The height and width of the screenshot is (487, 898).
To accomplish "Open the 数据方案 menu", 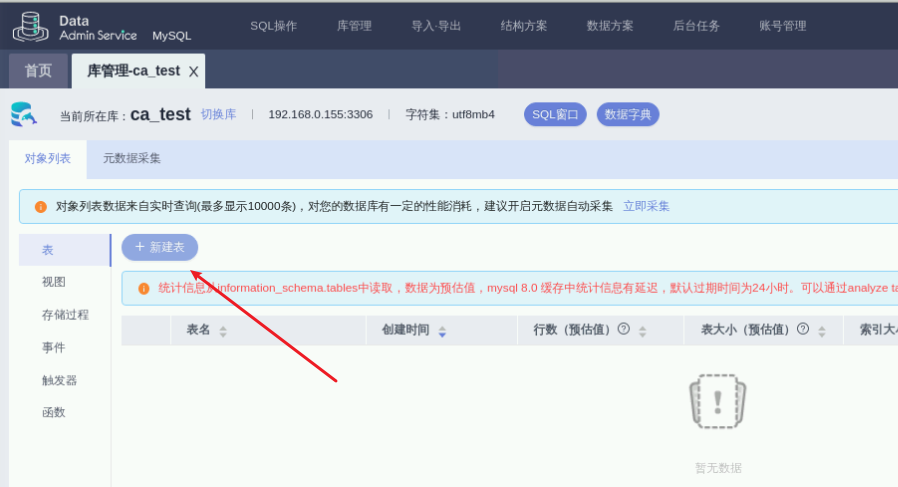I will [610, 26].
